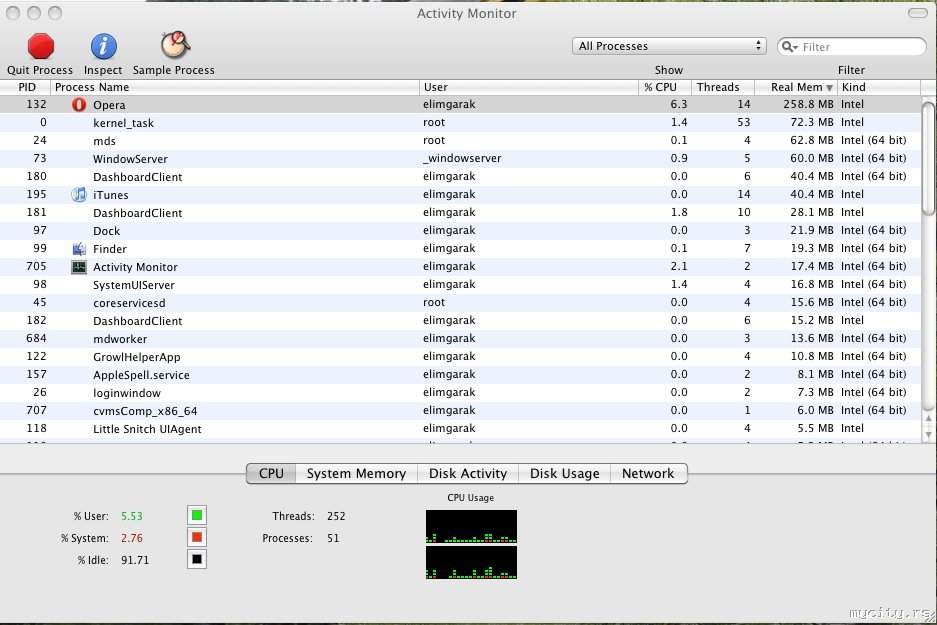Select DashboardClient row with PID 180
The width and height of the screenshot is (937, 625).
(460, 176)
